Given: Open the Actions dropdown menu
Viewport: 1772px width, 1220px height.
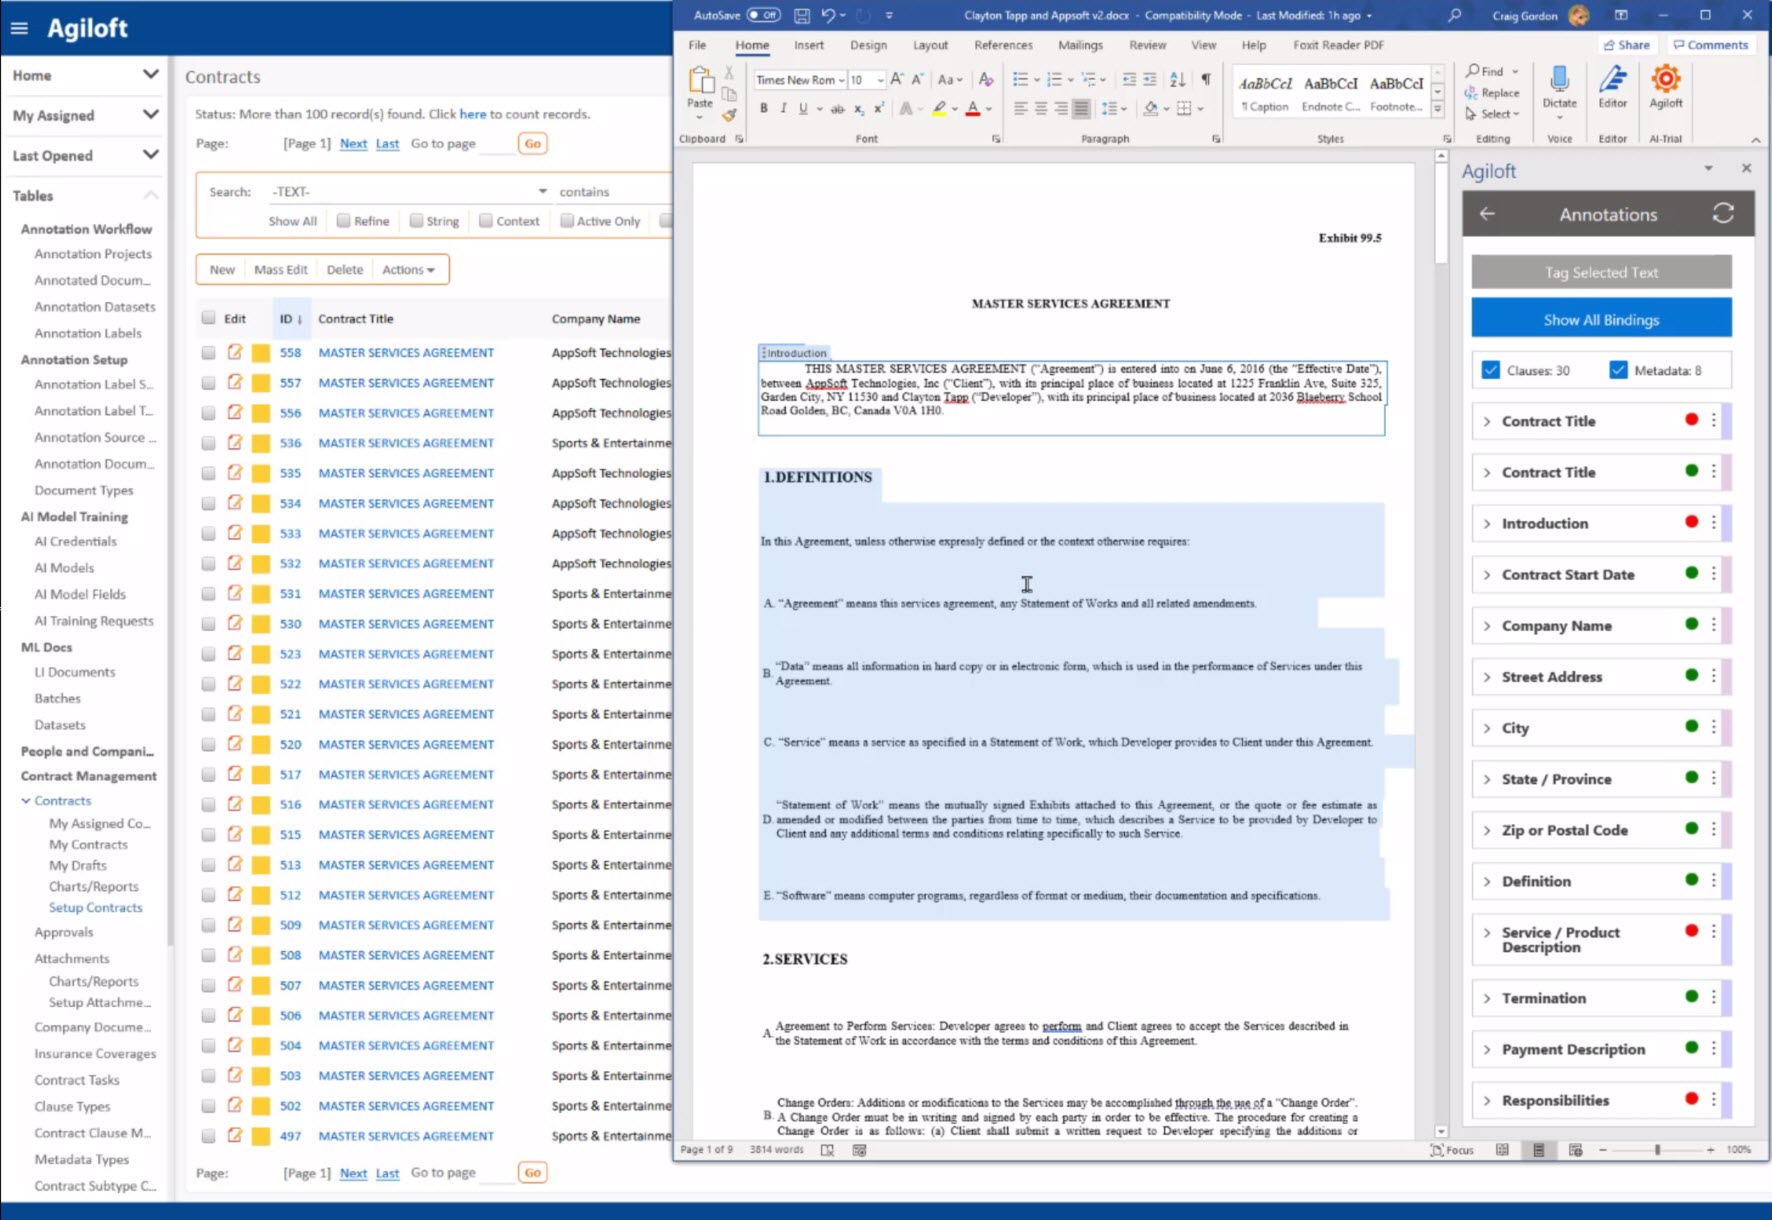Looking at the screenshot, I should click(x=408, y=270).
